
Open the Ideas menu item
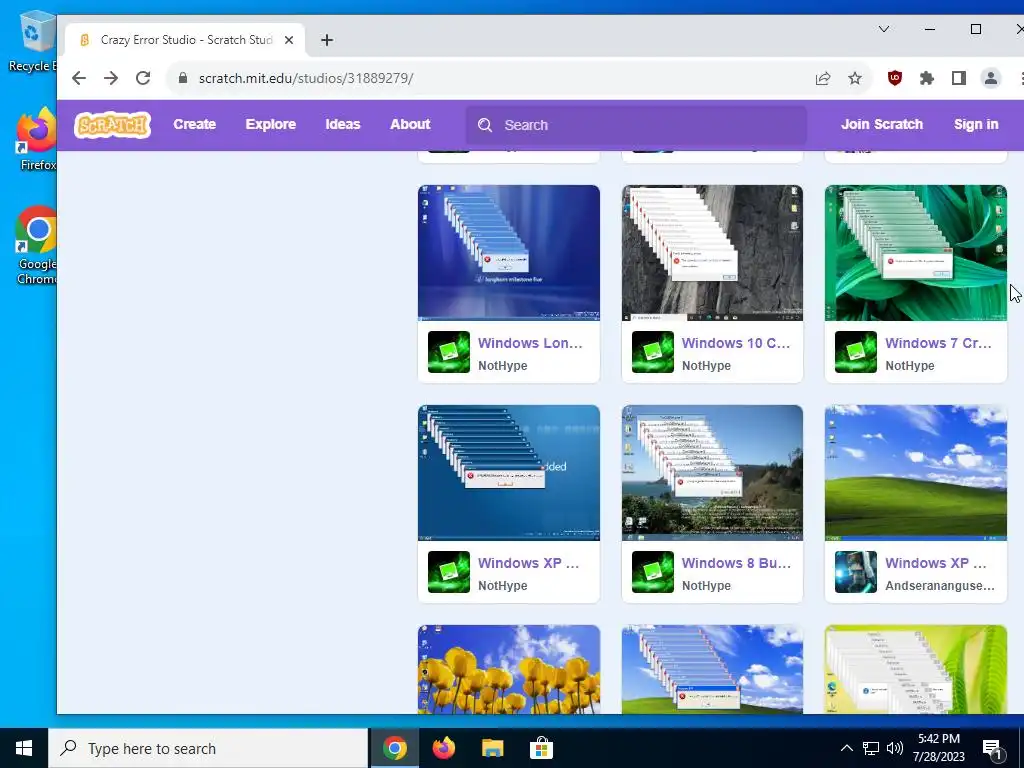pos(343,124)
